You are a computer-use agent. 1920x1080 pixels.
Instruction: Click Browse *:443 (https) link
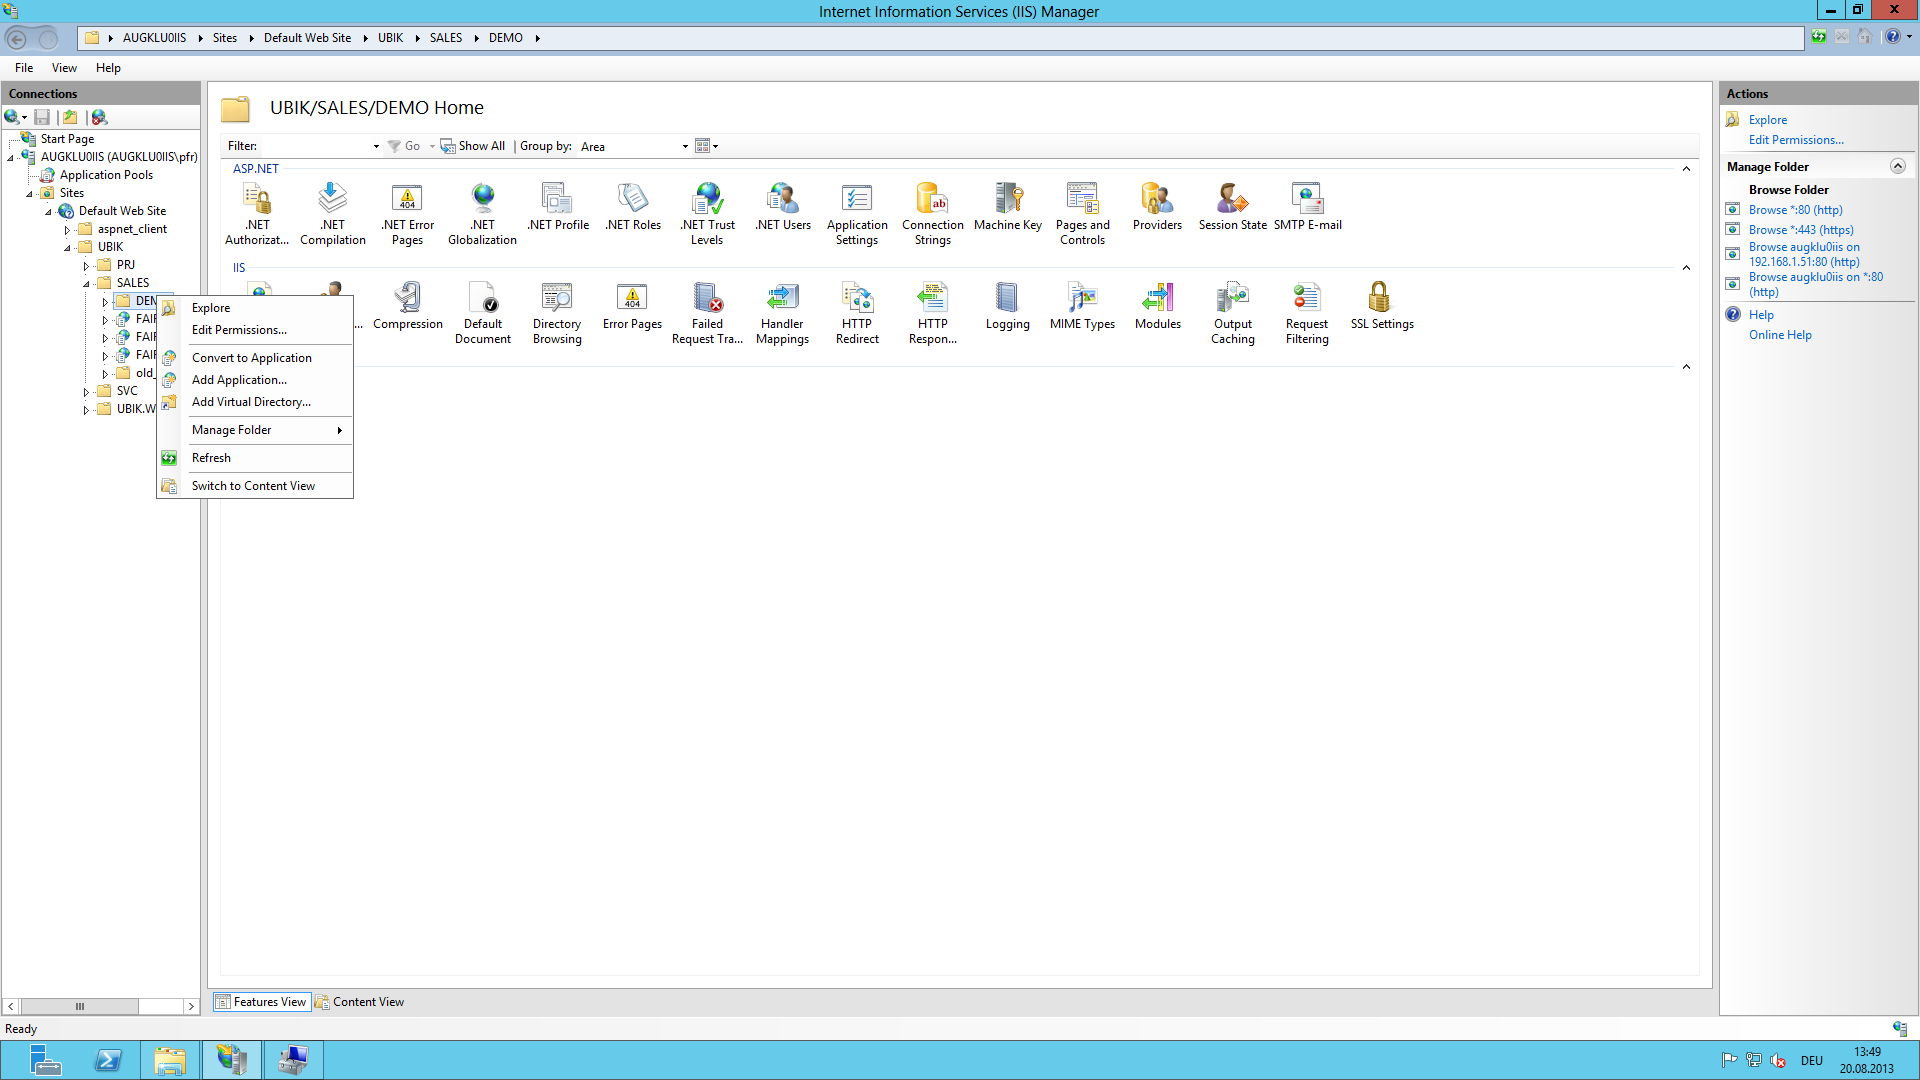tap(1800, 230)
